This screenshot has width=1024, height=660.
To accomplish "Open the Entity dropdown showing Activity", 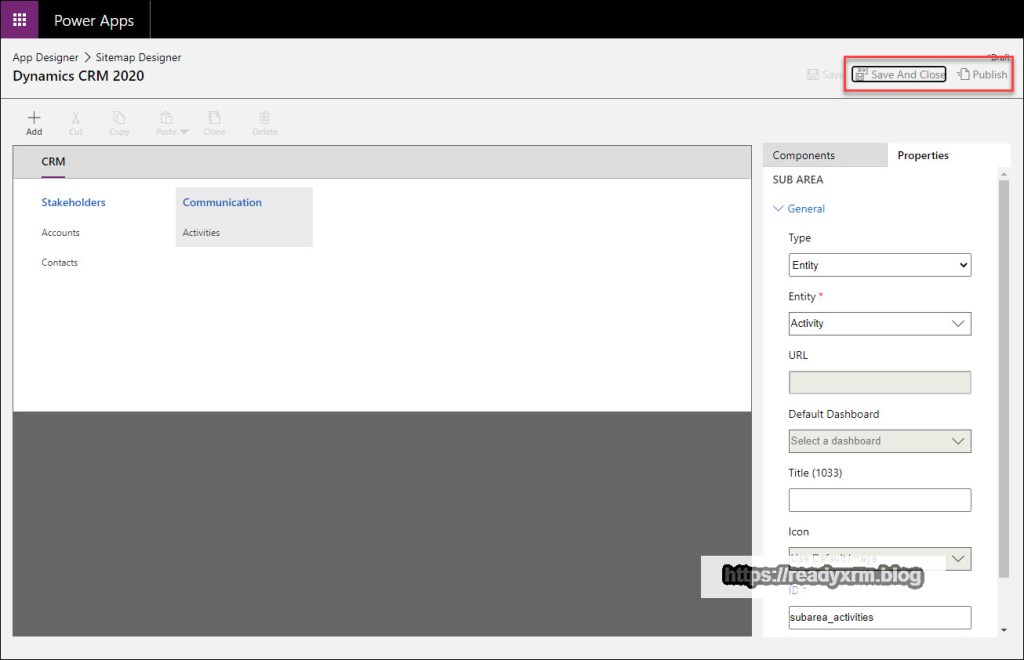I will click(879, 323).
